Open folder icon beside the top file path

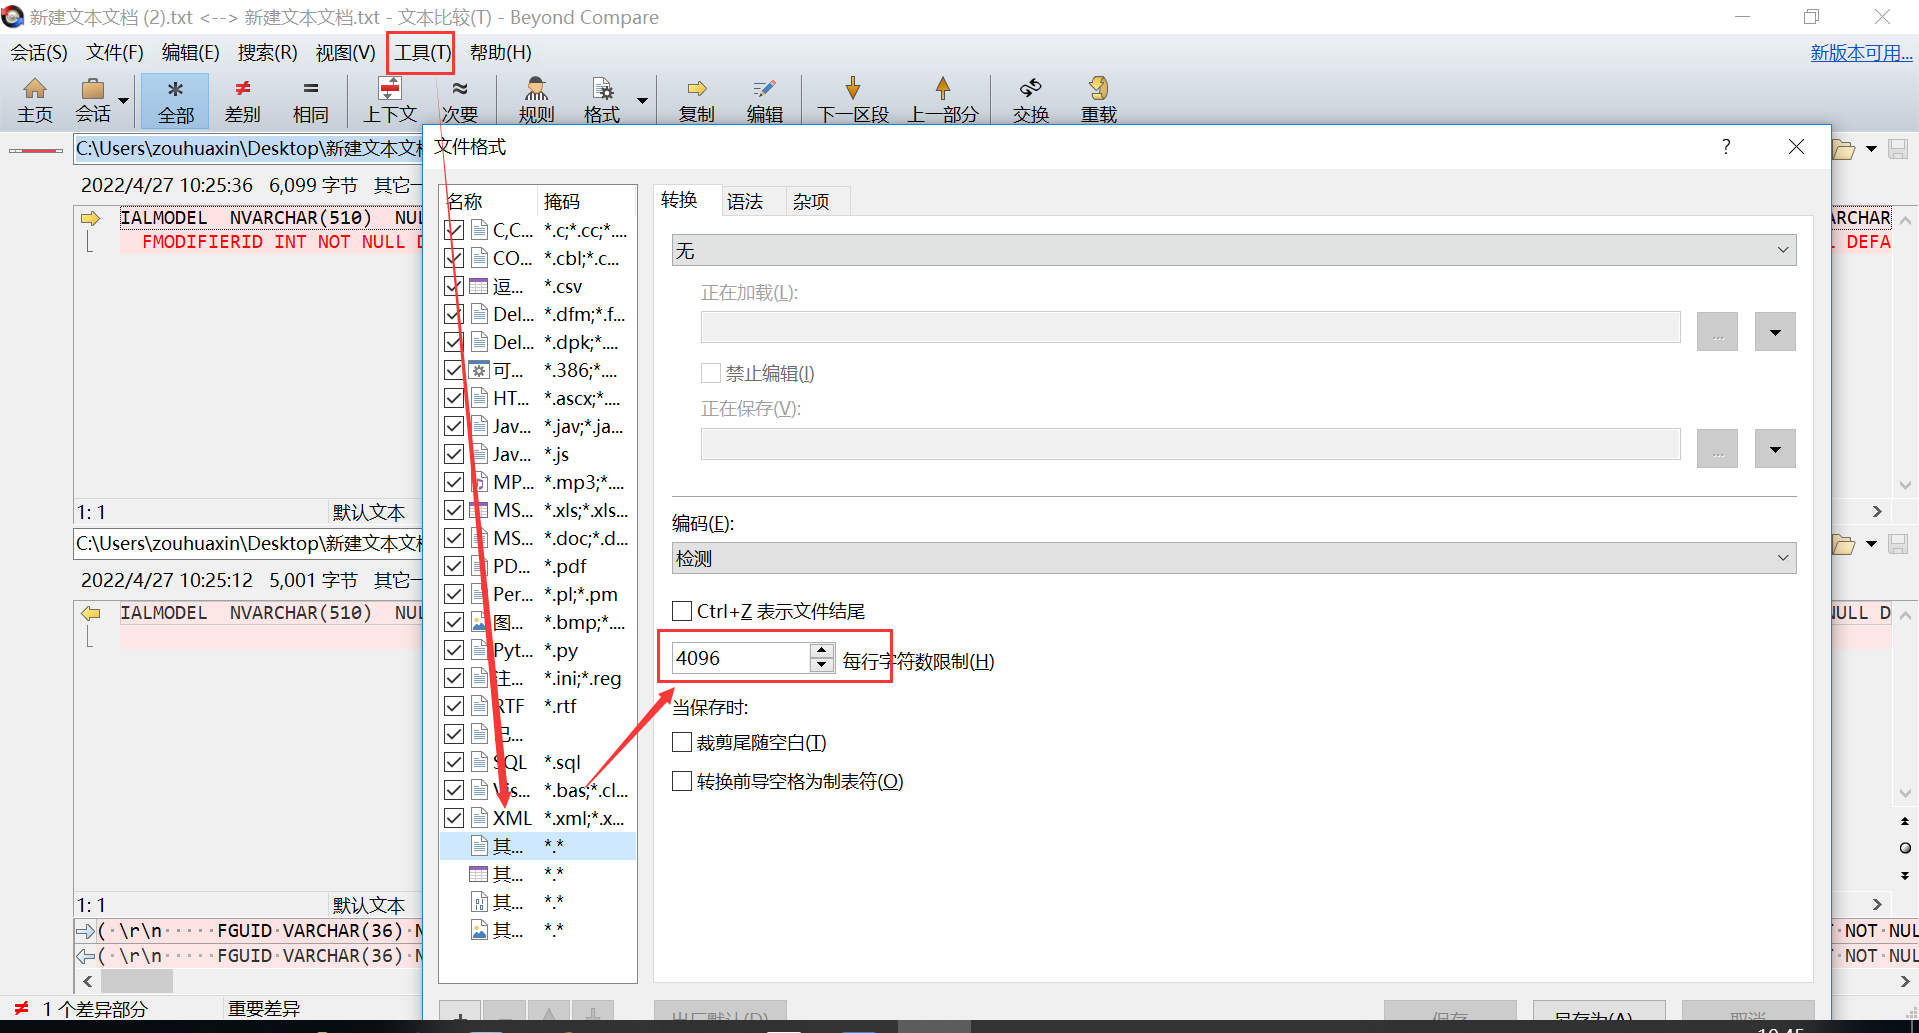(x=1844, y=150)
